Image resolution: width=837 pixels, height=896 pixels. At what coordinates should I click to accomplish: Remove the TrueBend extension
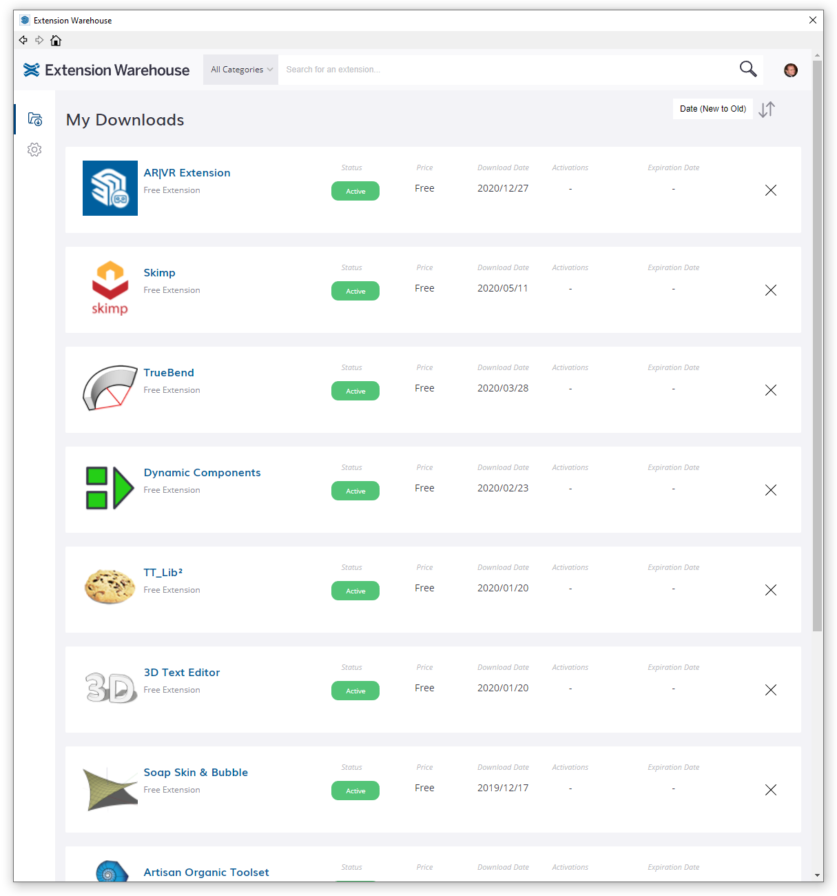pos(770,390)
